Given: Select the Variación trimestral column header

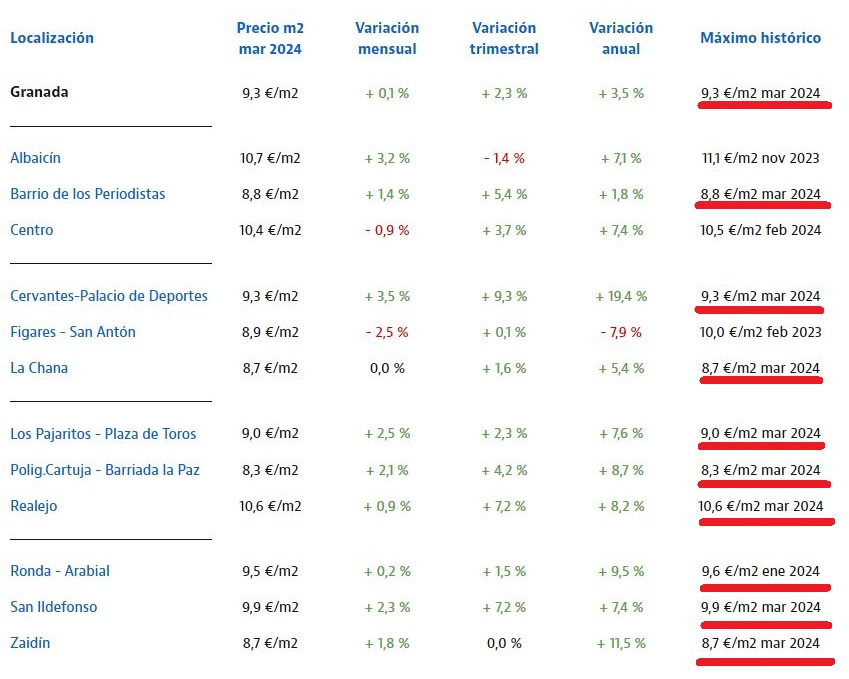Looking at the screenshot, I should [x=504, y=38].
